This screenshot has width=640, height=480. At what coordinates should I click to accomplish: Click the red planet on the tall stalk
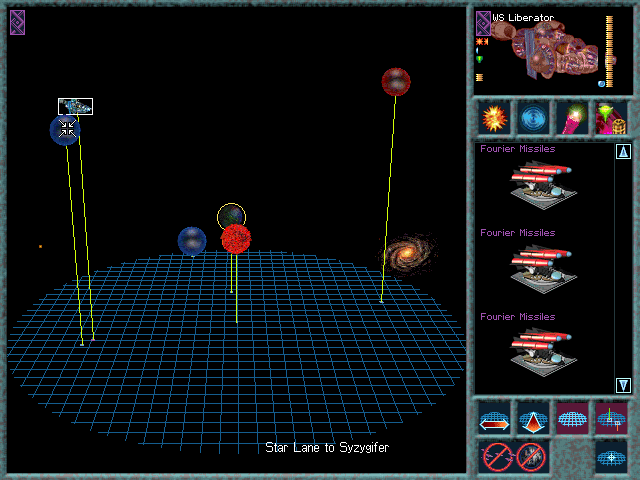396,82
